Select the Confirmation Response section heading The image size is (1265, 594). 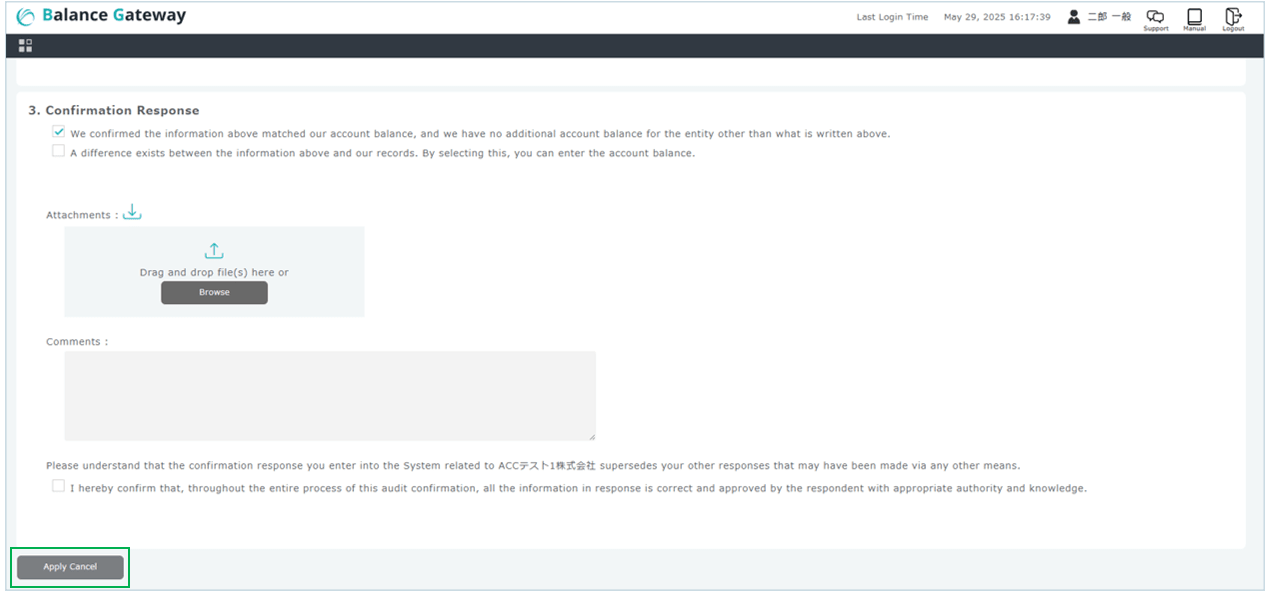point(114,111)
